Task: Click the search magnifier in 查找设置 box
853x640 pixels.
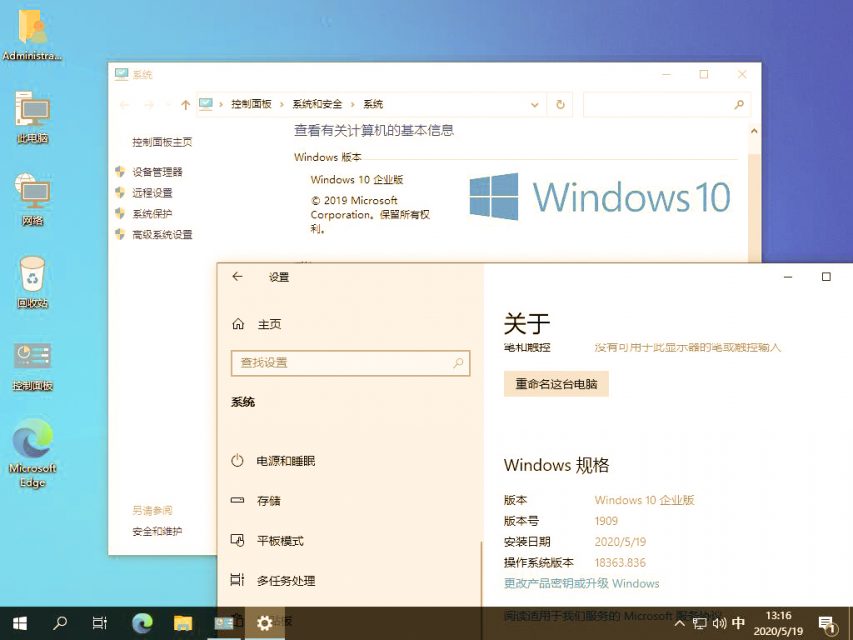Action: point(458,363)
